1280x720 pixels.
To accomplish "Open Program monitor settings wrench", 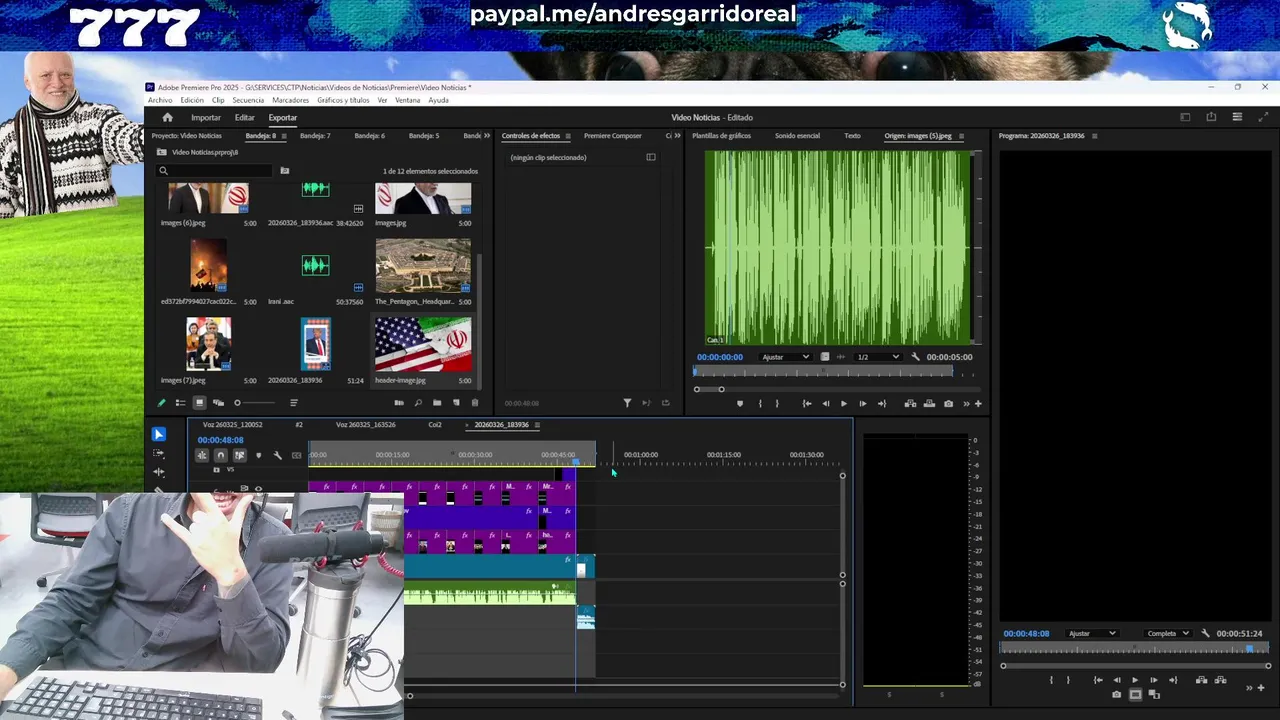I will click(x=1205, y=633).
